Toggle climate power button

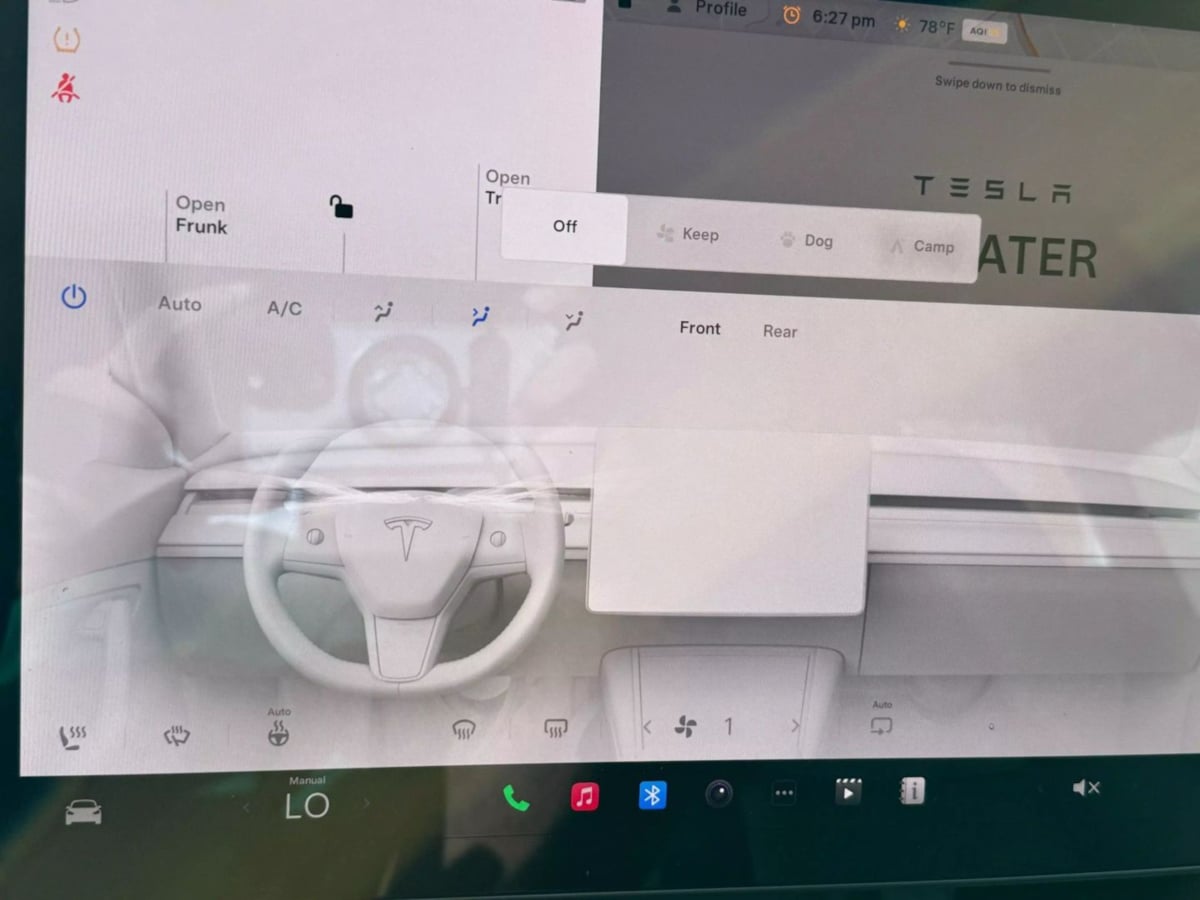coord(74,297)
